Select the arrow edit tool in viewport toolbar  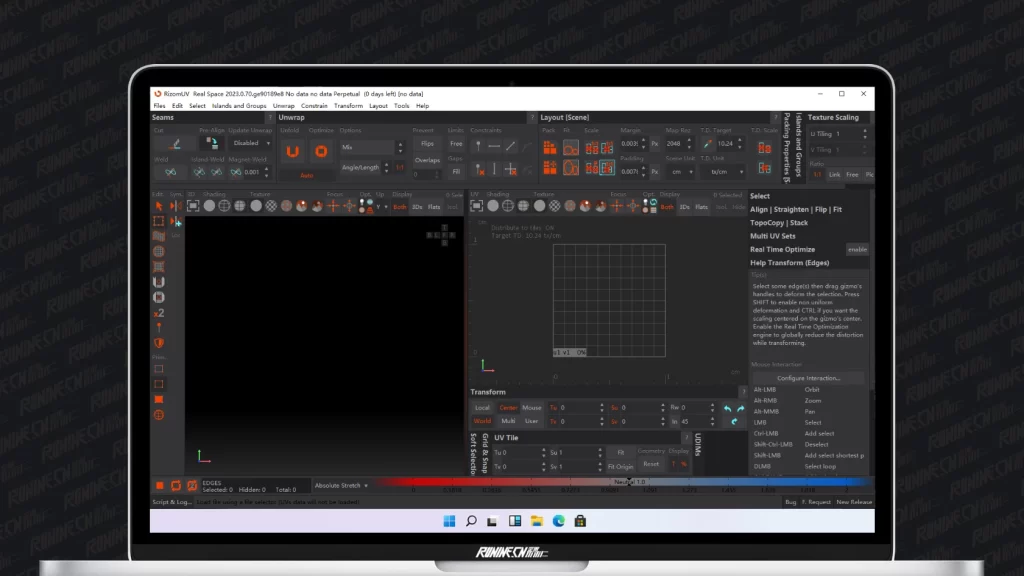[158, 206]
